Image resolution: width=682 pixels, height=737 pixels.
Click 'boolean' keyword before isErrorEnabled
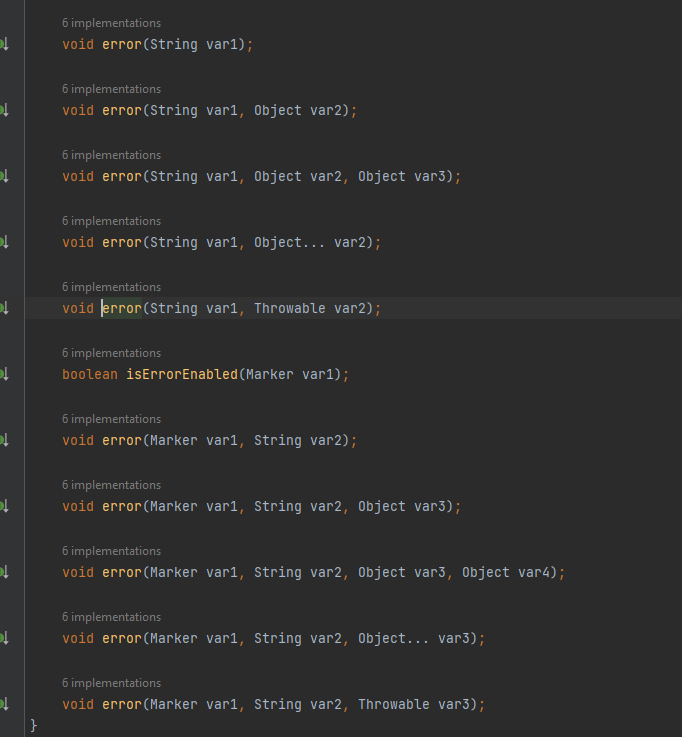90,375
